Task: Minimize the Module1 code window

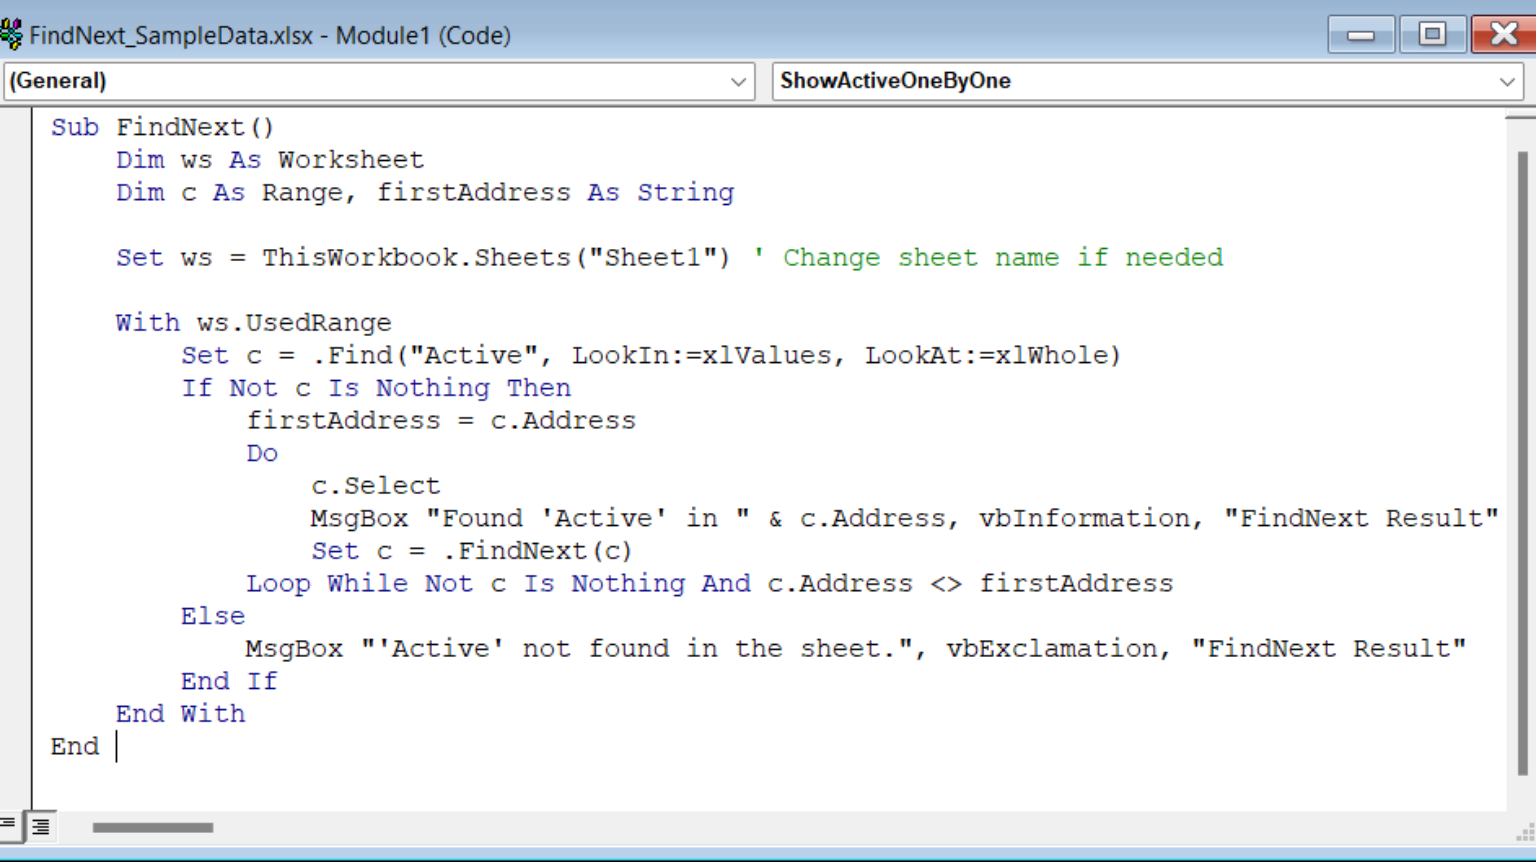Action: (1360, 35)
